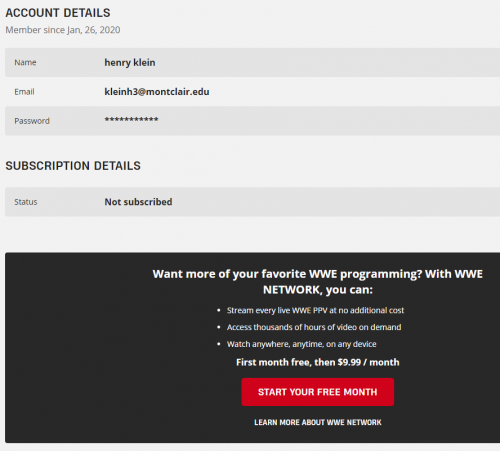The width and height of the screenshot is (500, 451).
Task: Click the Email field label
Action: (x=24, y=92)
